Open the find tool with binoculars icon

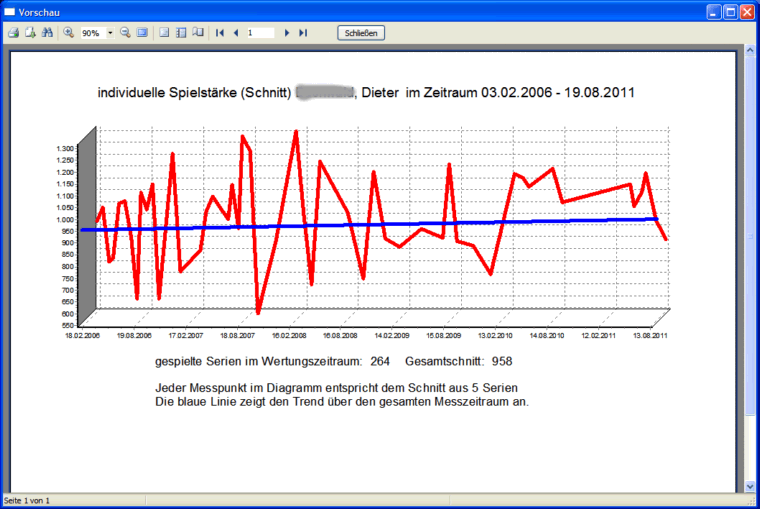pos(48,33)
